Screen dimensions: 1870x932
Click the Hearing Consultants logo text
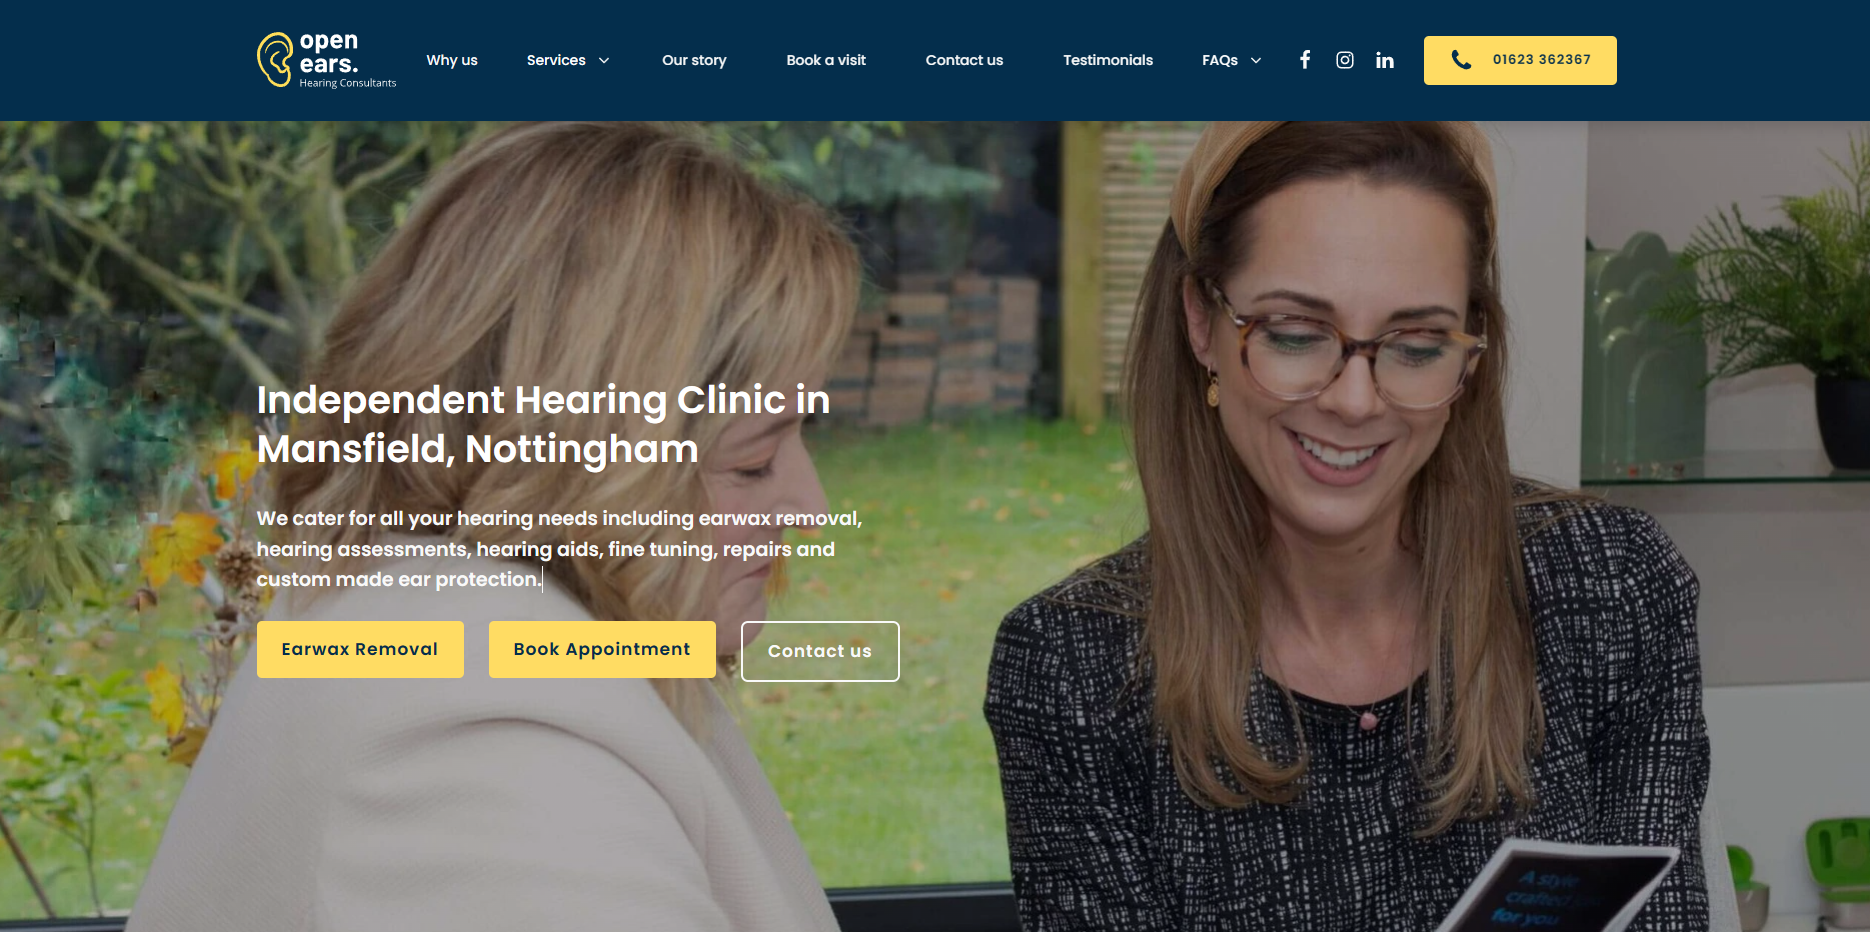tap(348, 83)
